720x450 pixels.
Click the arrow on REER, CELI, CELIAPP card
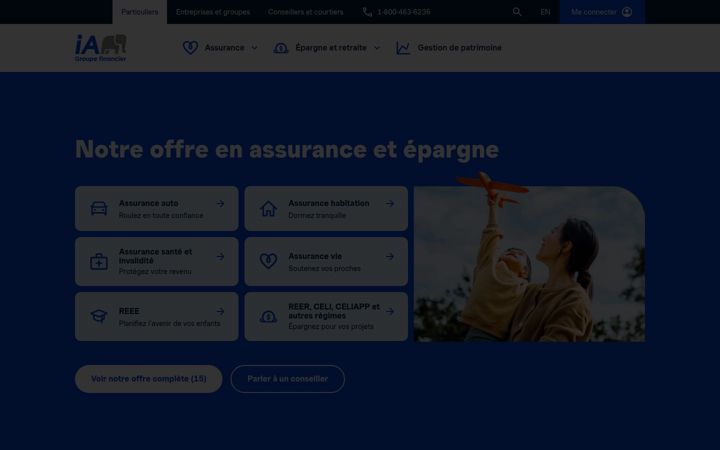(x=390, y=311)
